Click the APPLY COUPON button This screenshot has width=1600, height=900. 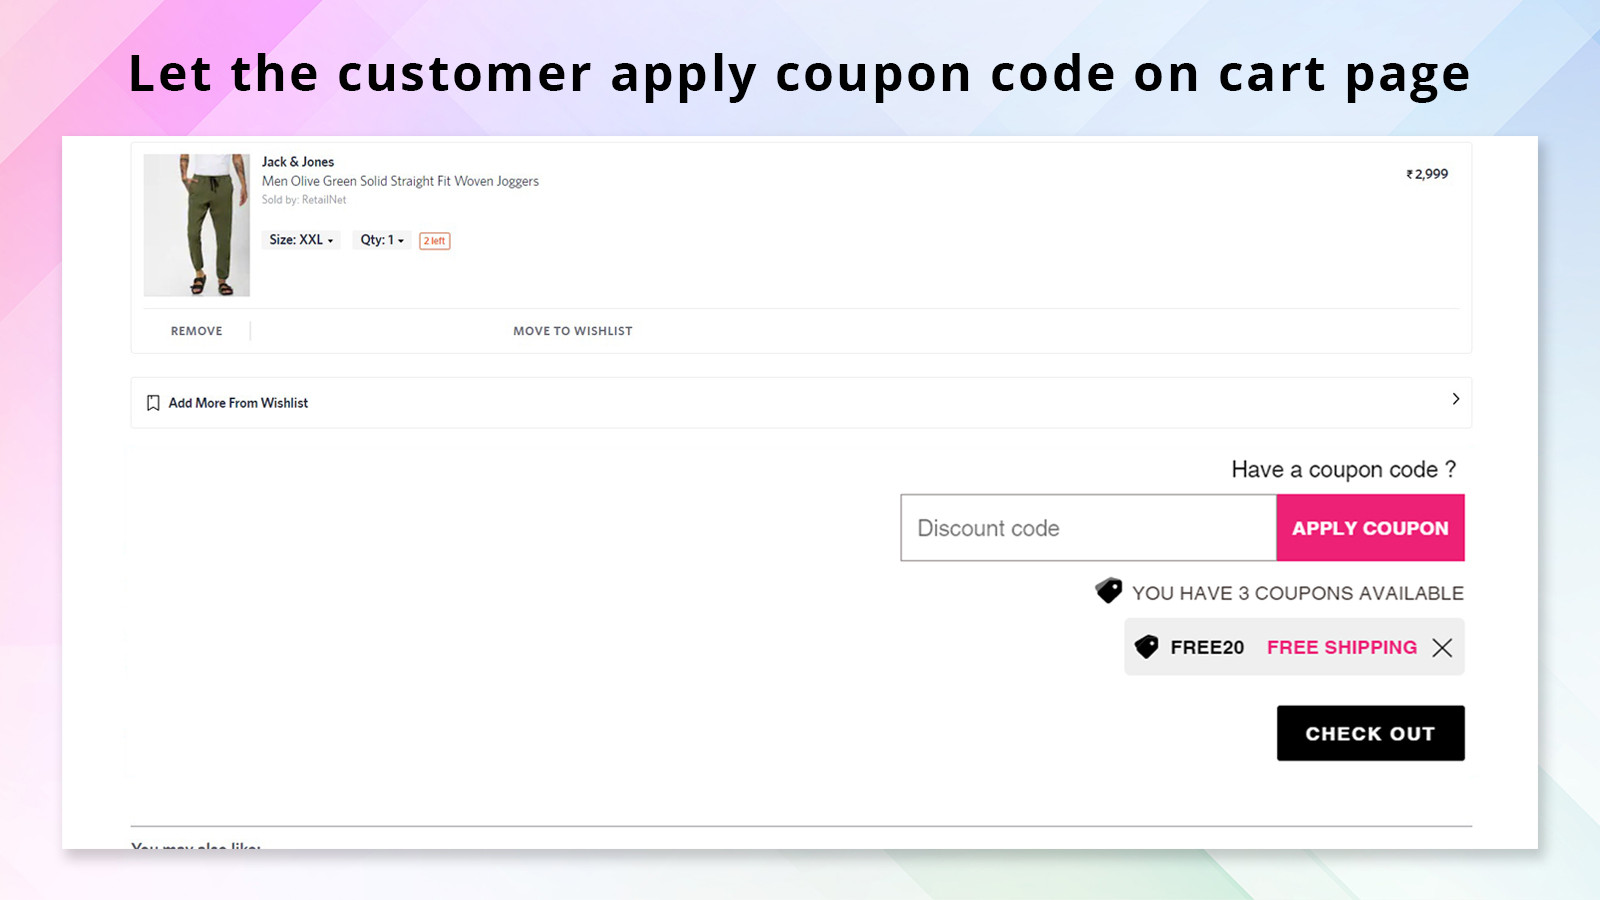pos(1370,528)
